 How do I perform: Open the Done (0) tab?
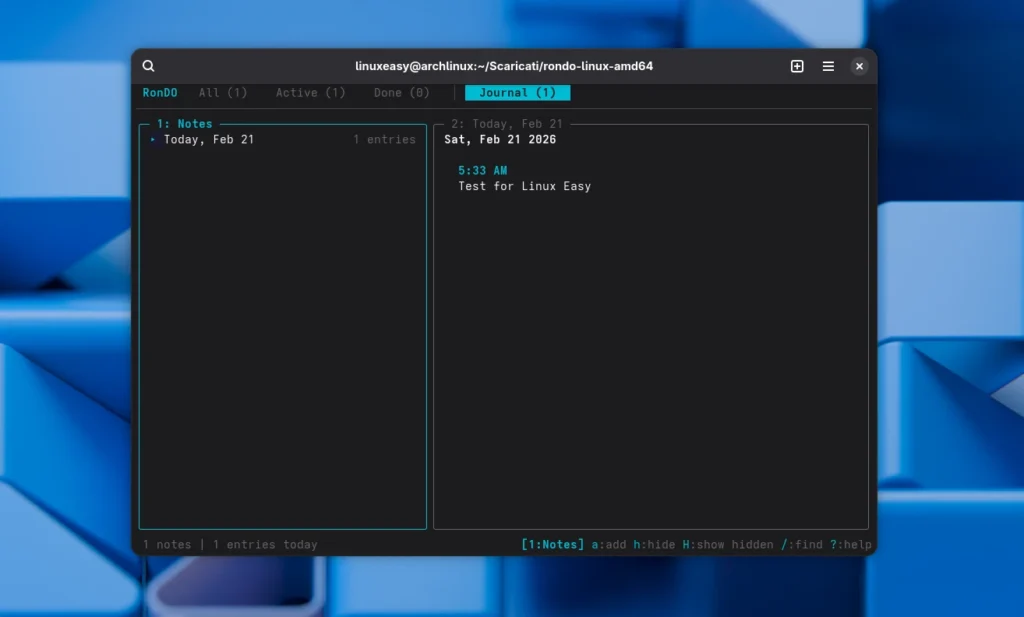coord(401,93)
